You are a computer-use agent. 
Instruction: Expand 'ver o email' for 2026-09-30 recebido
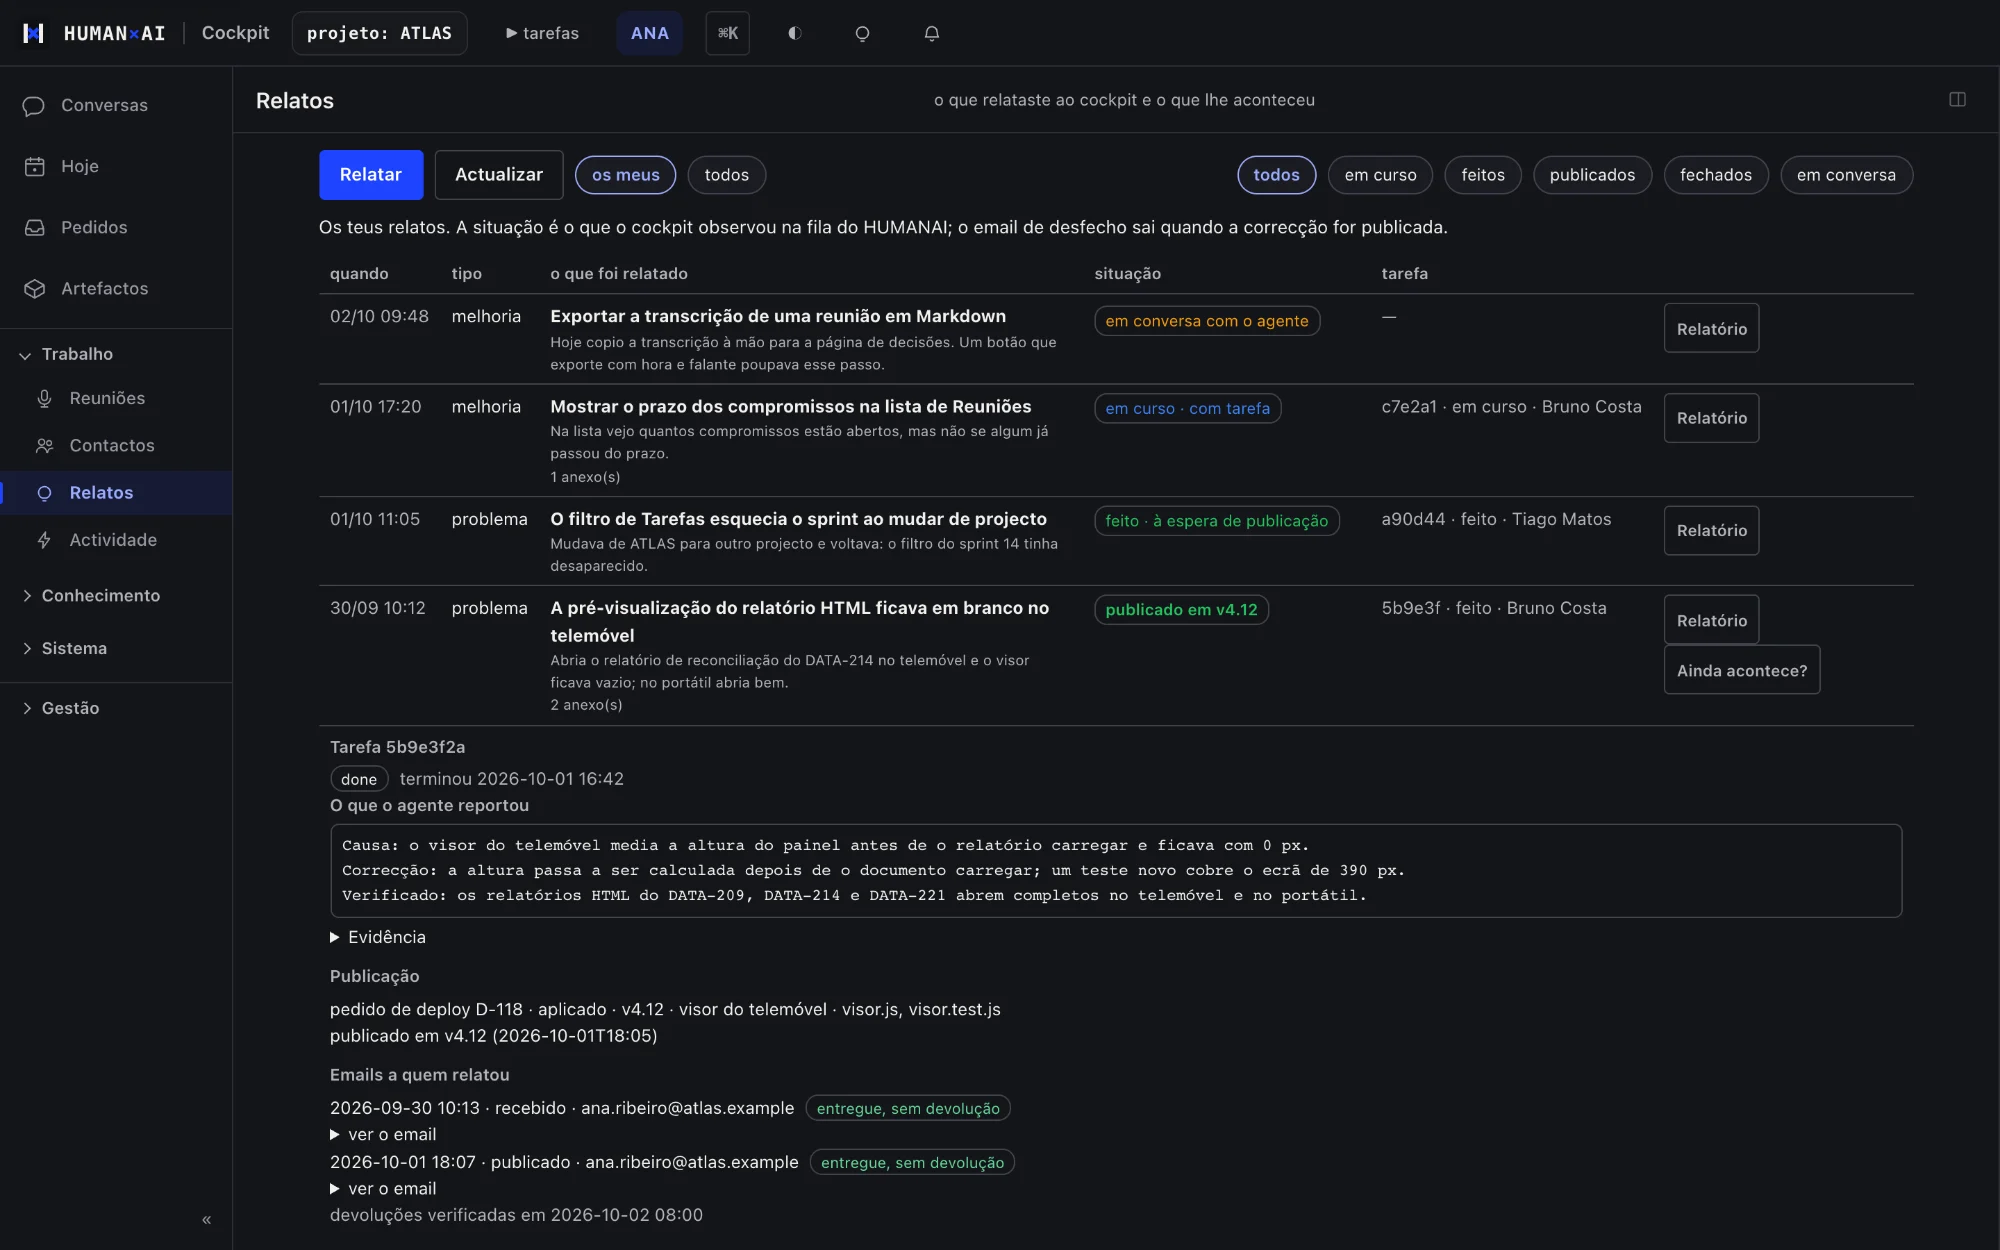tap(384, 1134)
